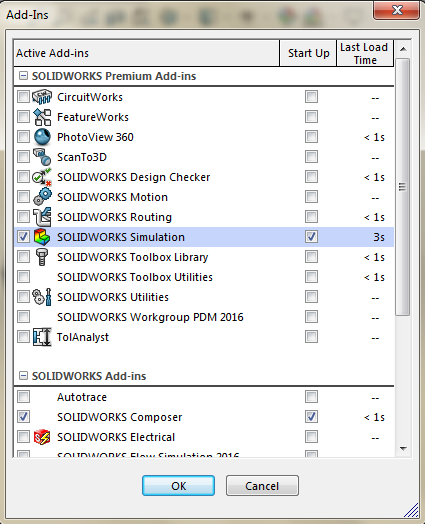The width and height of the screenshot is (425, 524).
Task: Uncheck SOLIDWORKS Composer Start Up checkbox
Action: tap(311, 417)
